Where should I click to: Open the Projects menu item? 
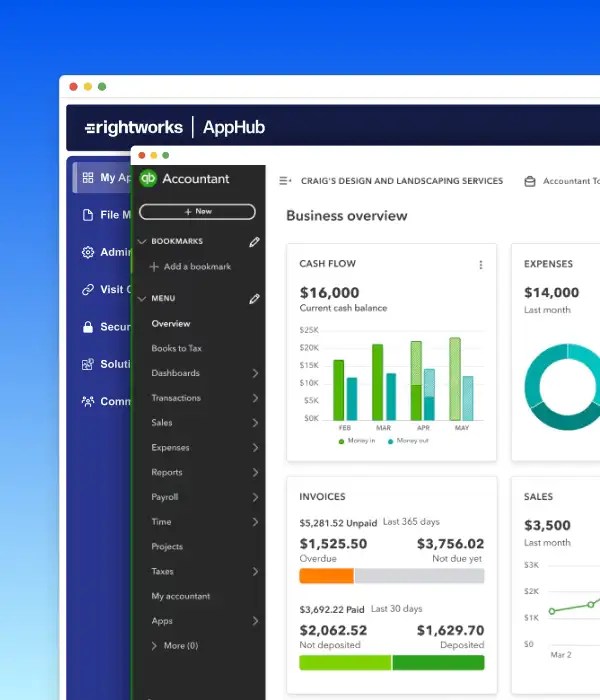167,546
